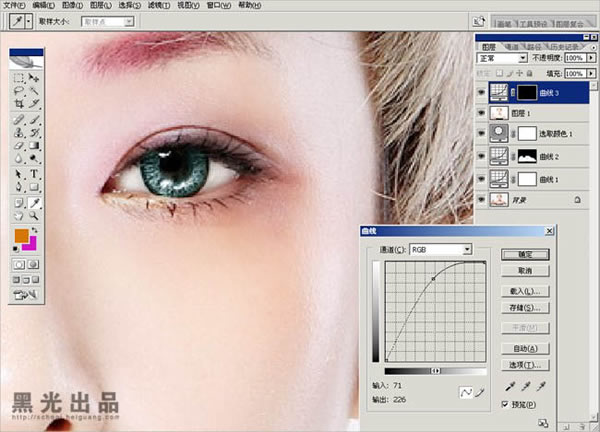
Task: Open the 滤镜 menu
Action: (158, 5)
